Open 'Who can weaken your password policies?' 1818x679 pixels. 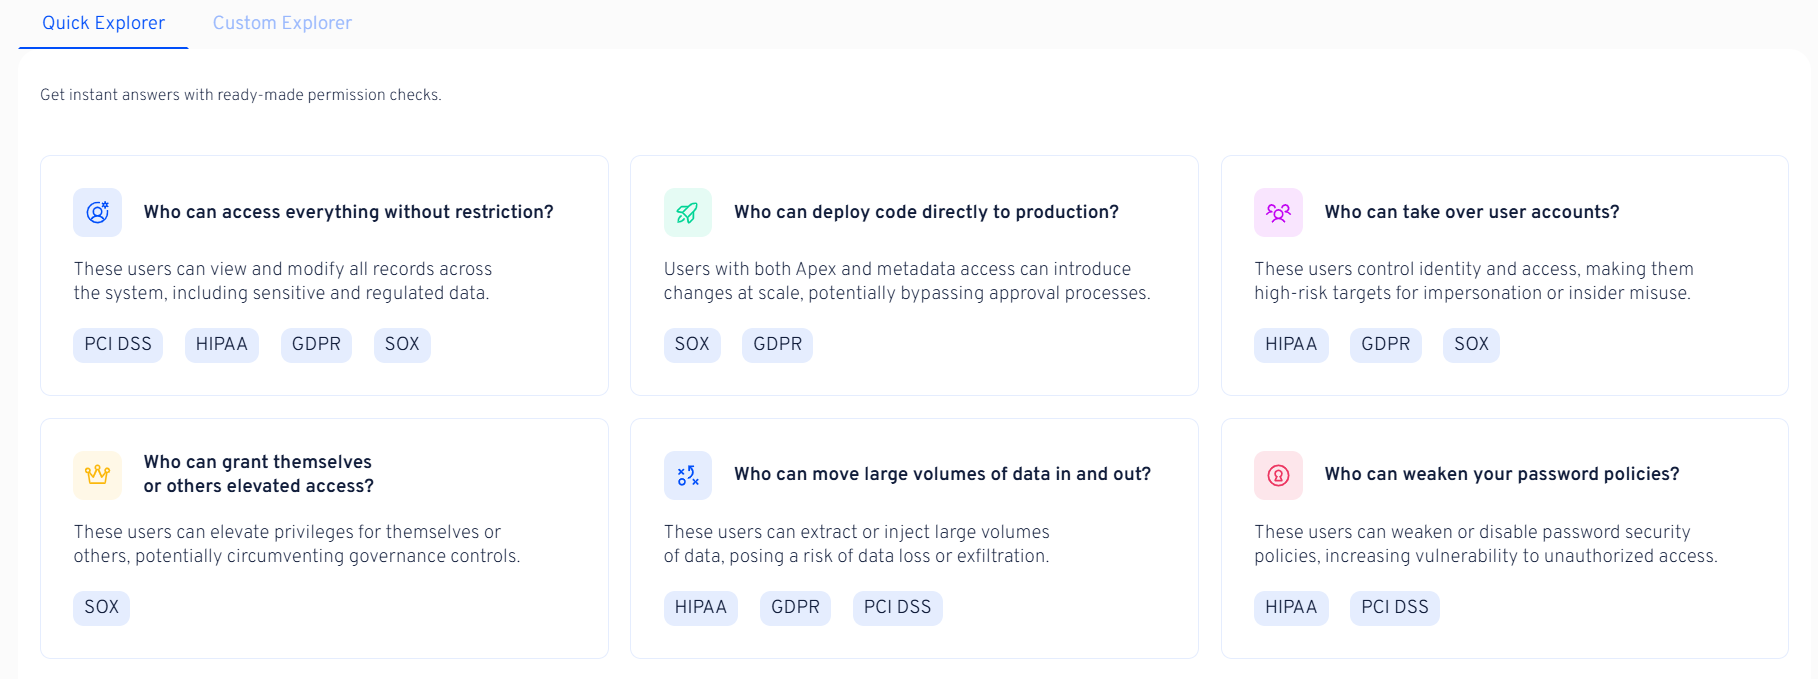point(1501,474)
